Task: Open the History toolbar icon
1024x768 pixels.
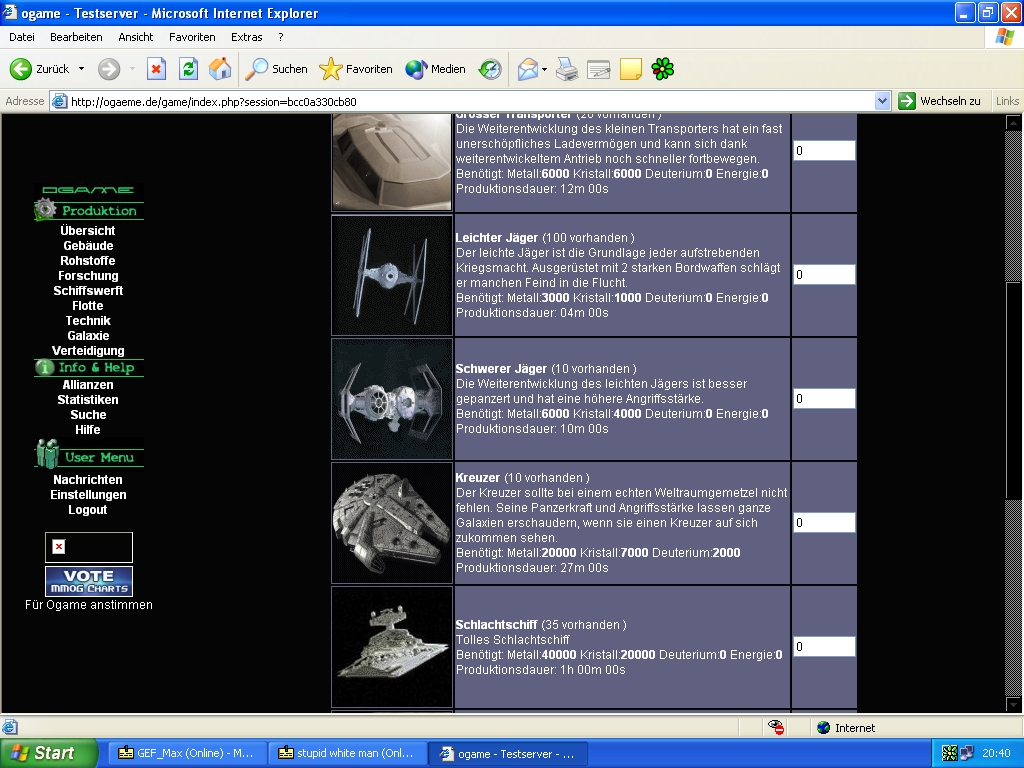Action: tap(490, 69)
